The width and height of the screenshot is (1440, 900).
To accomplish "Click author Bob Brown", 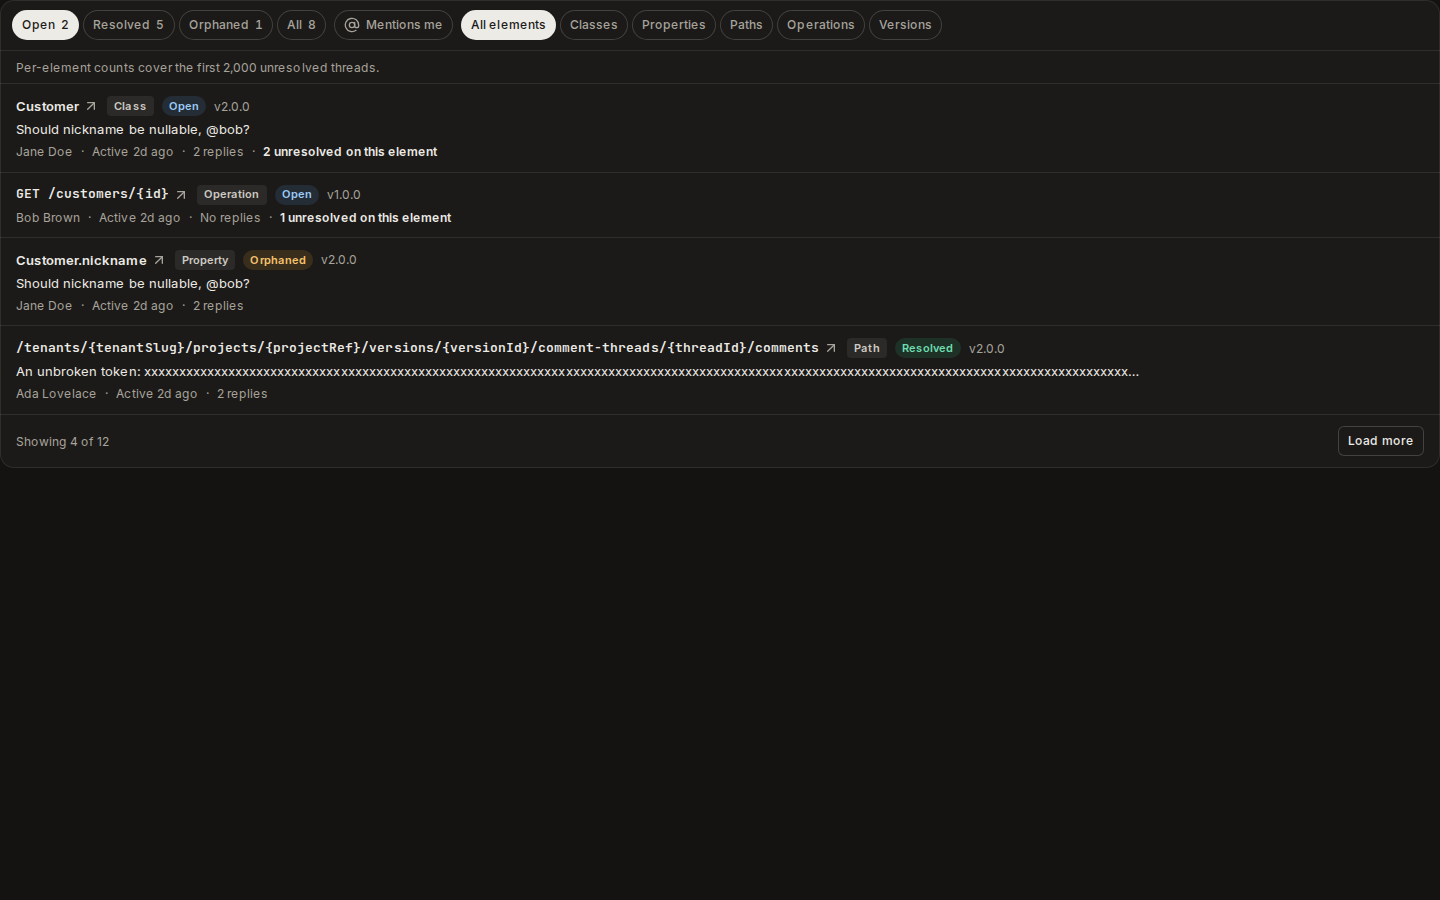I will tap(48, 218).
